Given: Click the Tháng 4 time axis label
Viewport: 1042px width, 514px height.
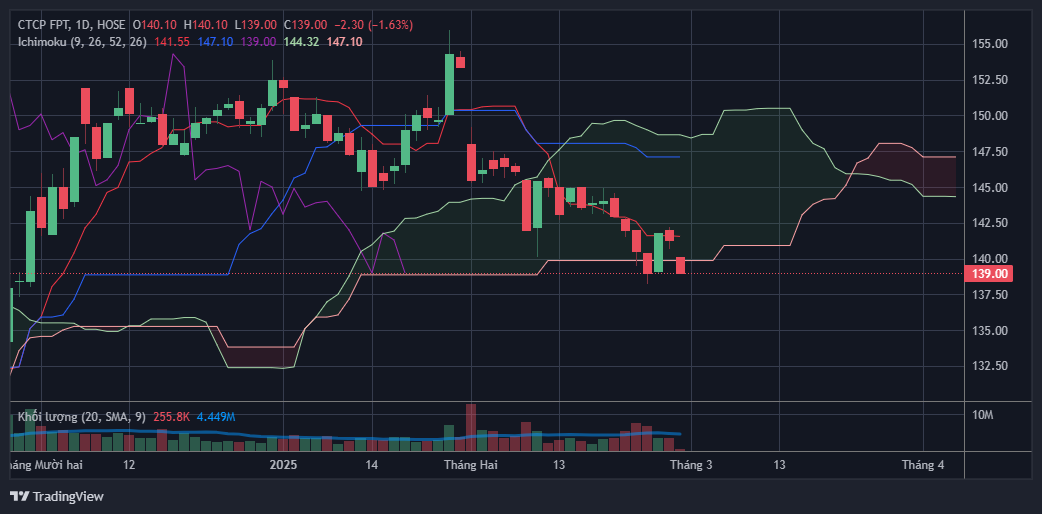Looking at the screenshot, I should tap(922, 465).
